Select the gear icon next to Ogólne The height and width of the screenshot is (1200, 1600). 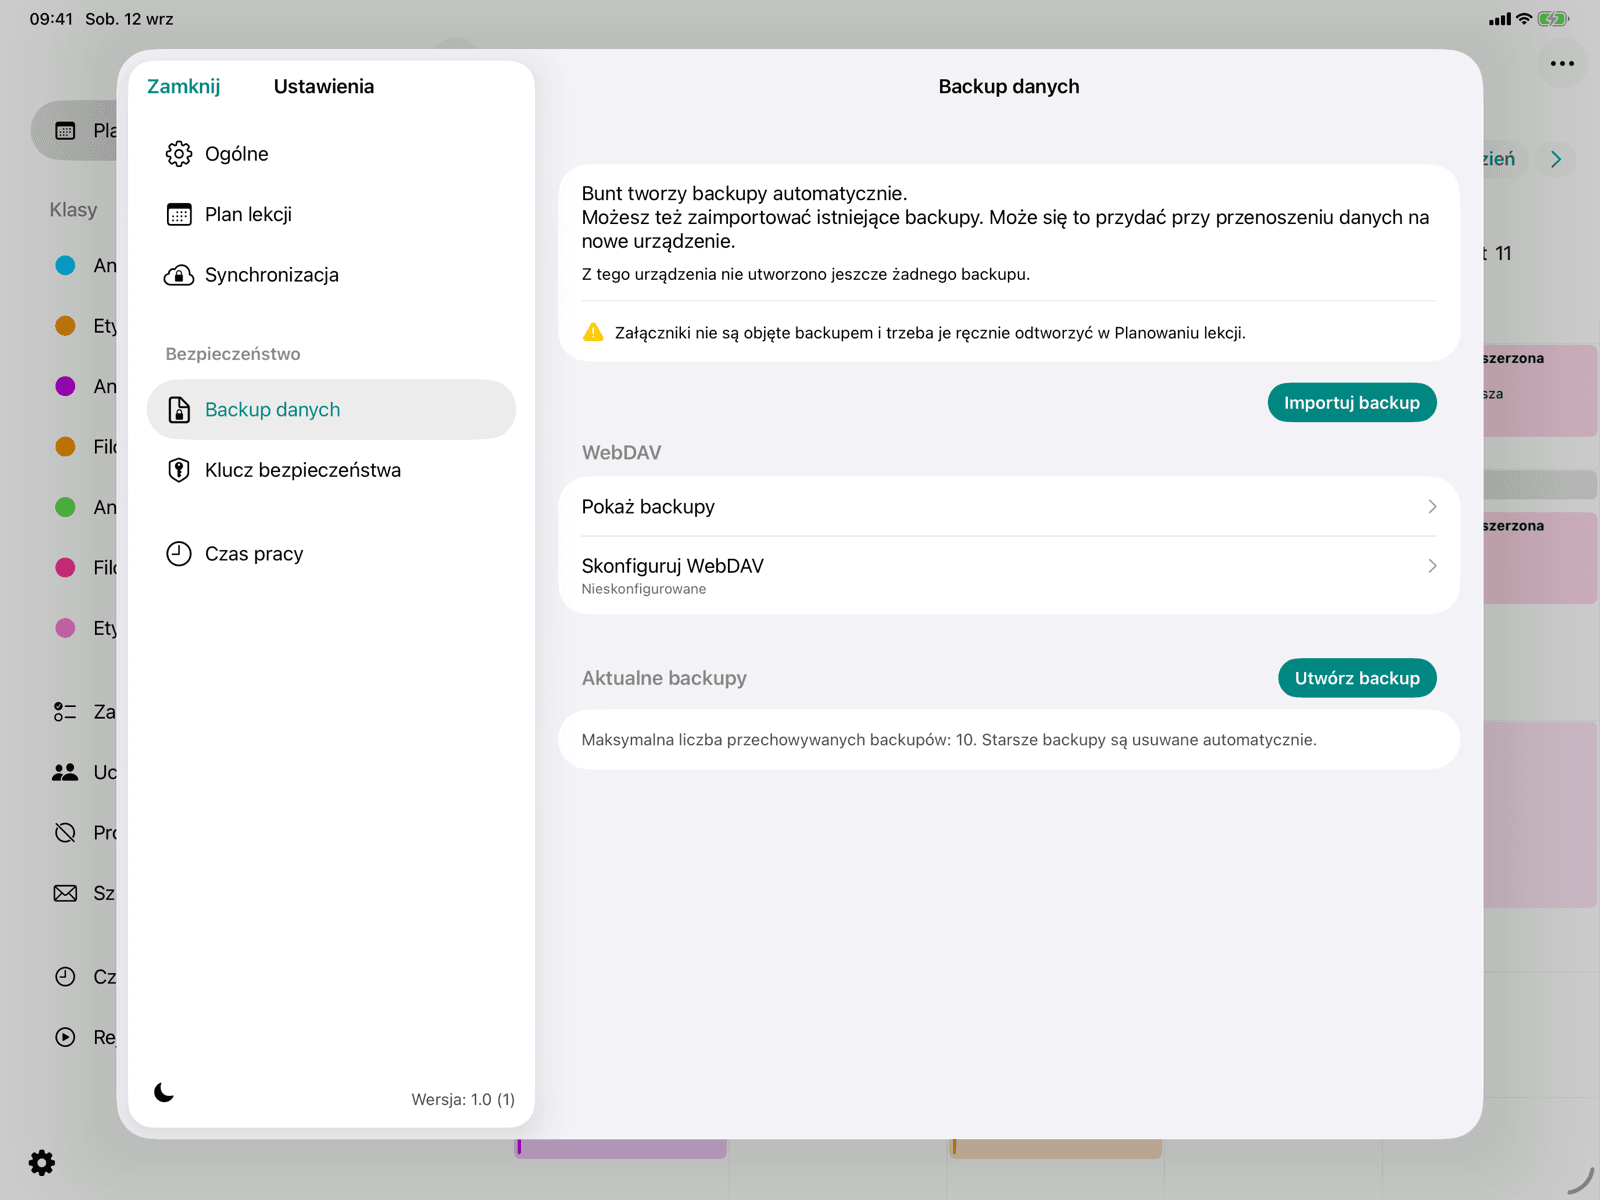179,154
